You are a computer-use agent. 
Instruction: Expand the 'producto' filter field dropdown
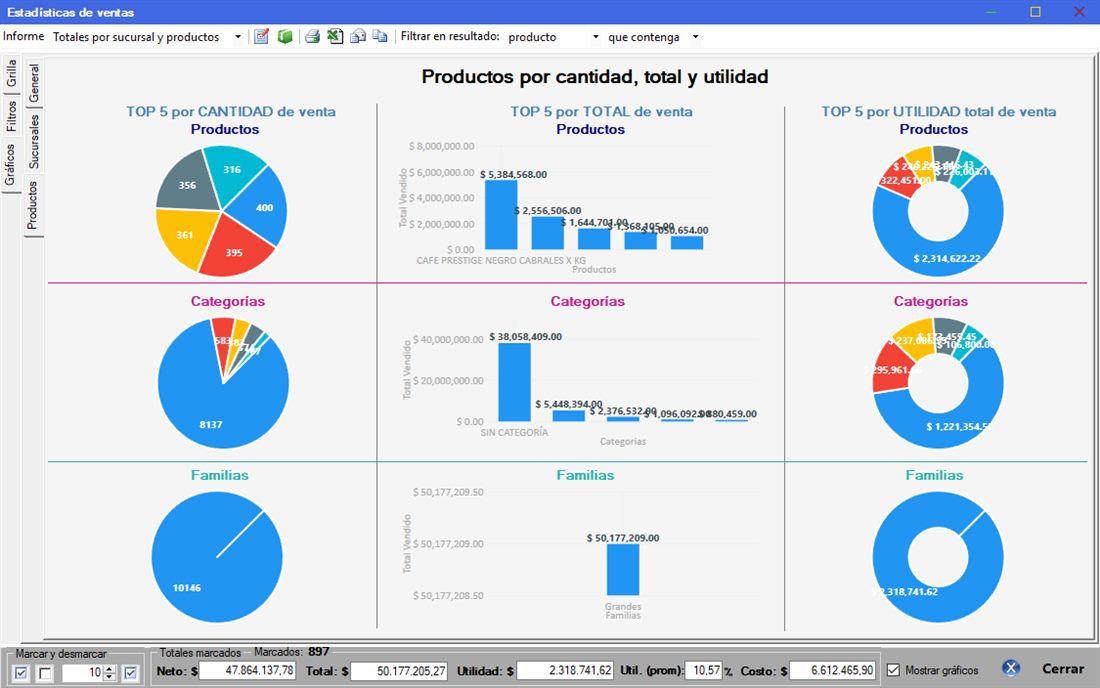coord(596,37)
